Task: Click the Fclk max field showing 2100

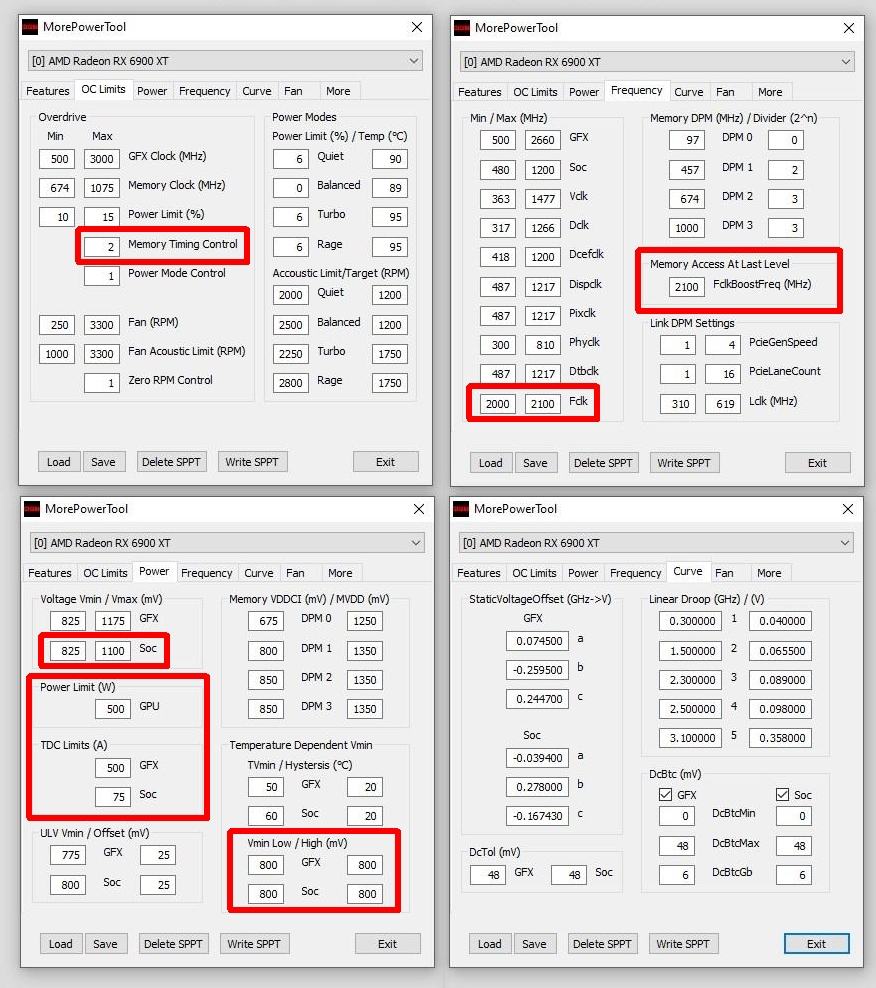Action: (x=543, y=404)
